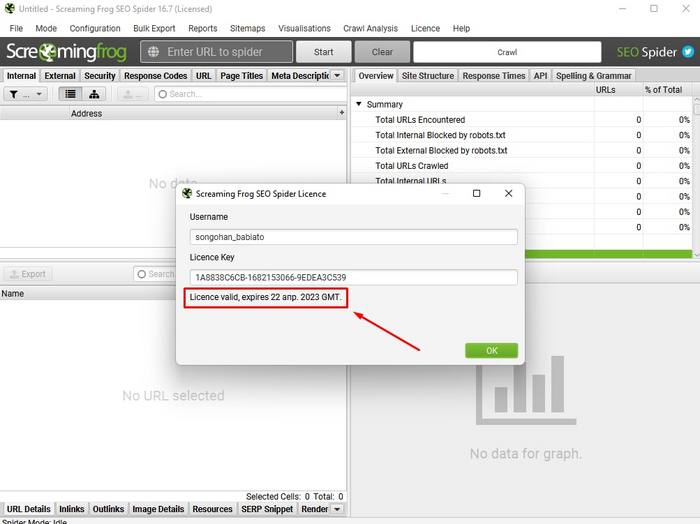Select the Resources tab

pyautogui.click(x=212, y=509)
